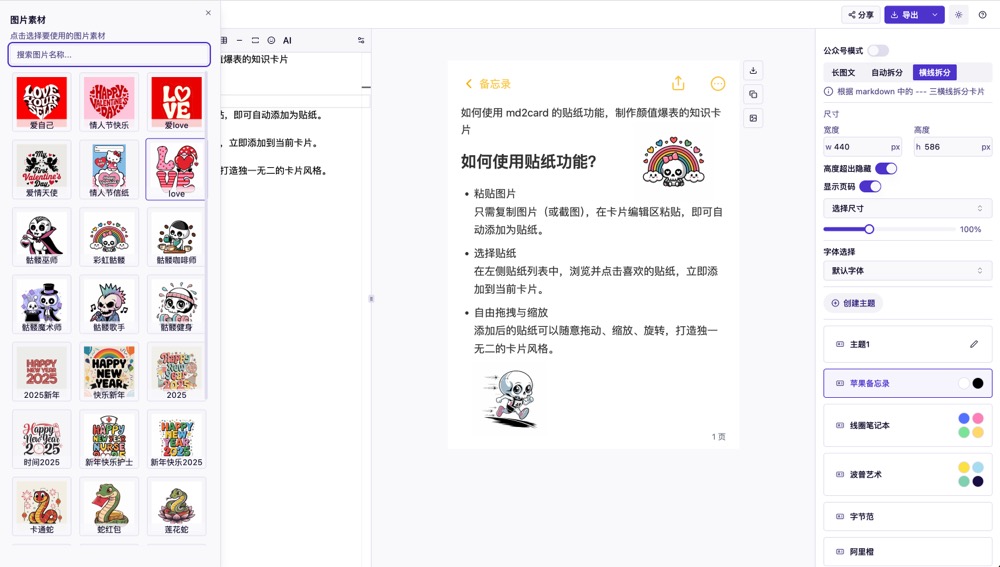The image size is (1000, 567).
Task: Turn off the 高度超出隐藏 toggle
Action: click(885, 169)
